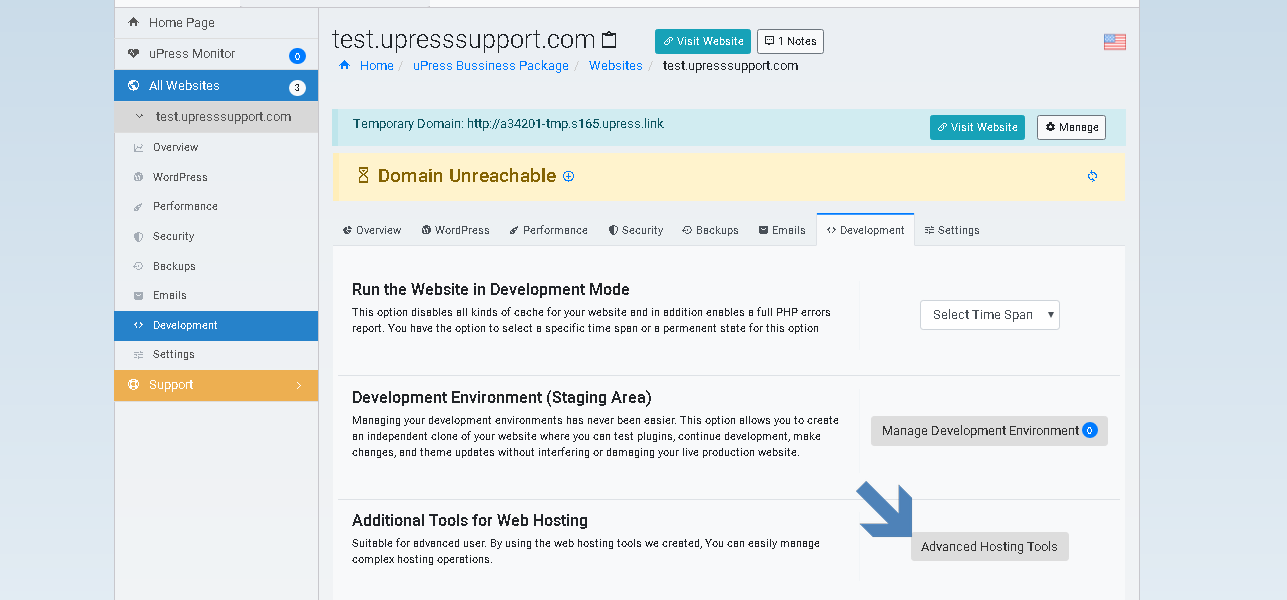
Task: Expand the Support menu chevron
Action: click(x=298, y=385)
